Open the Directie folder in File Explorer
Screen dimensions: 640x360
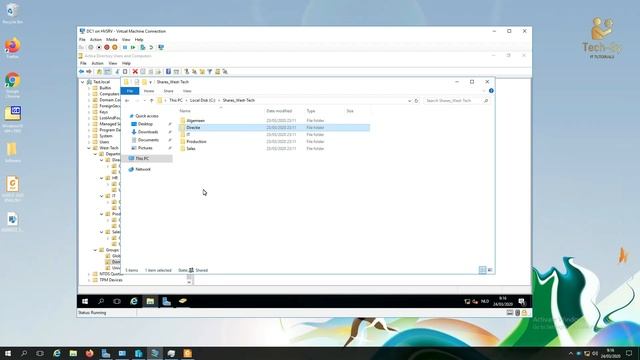[274, 128]
